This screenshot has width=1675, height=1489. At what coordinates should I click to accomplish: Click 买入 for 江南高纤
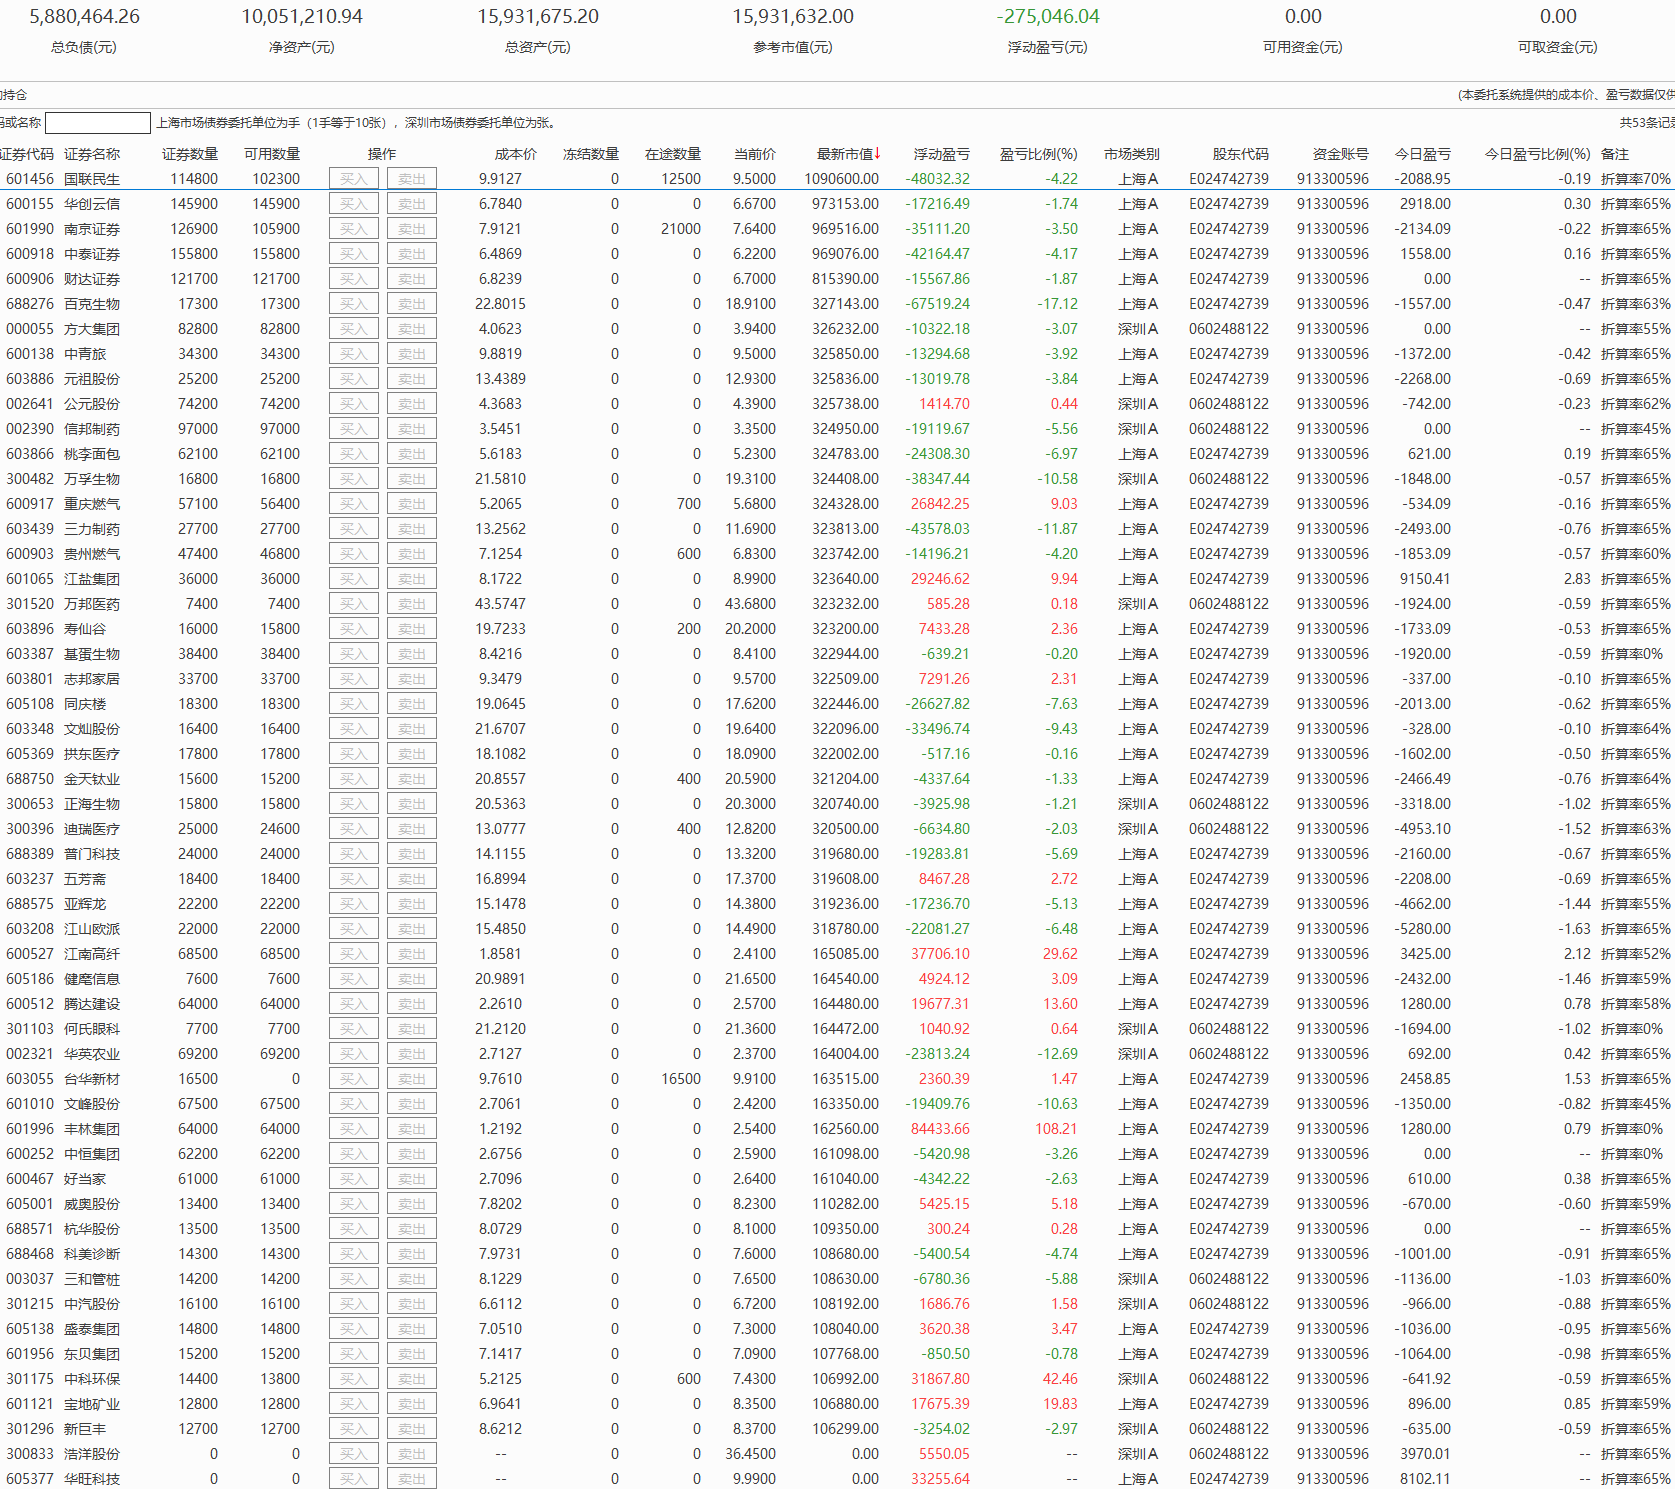[354, 954]
